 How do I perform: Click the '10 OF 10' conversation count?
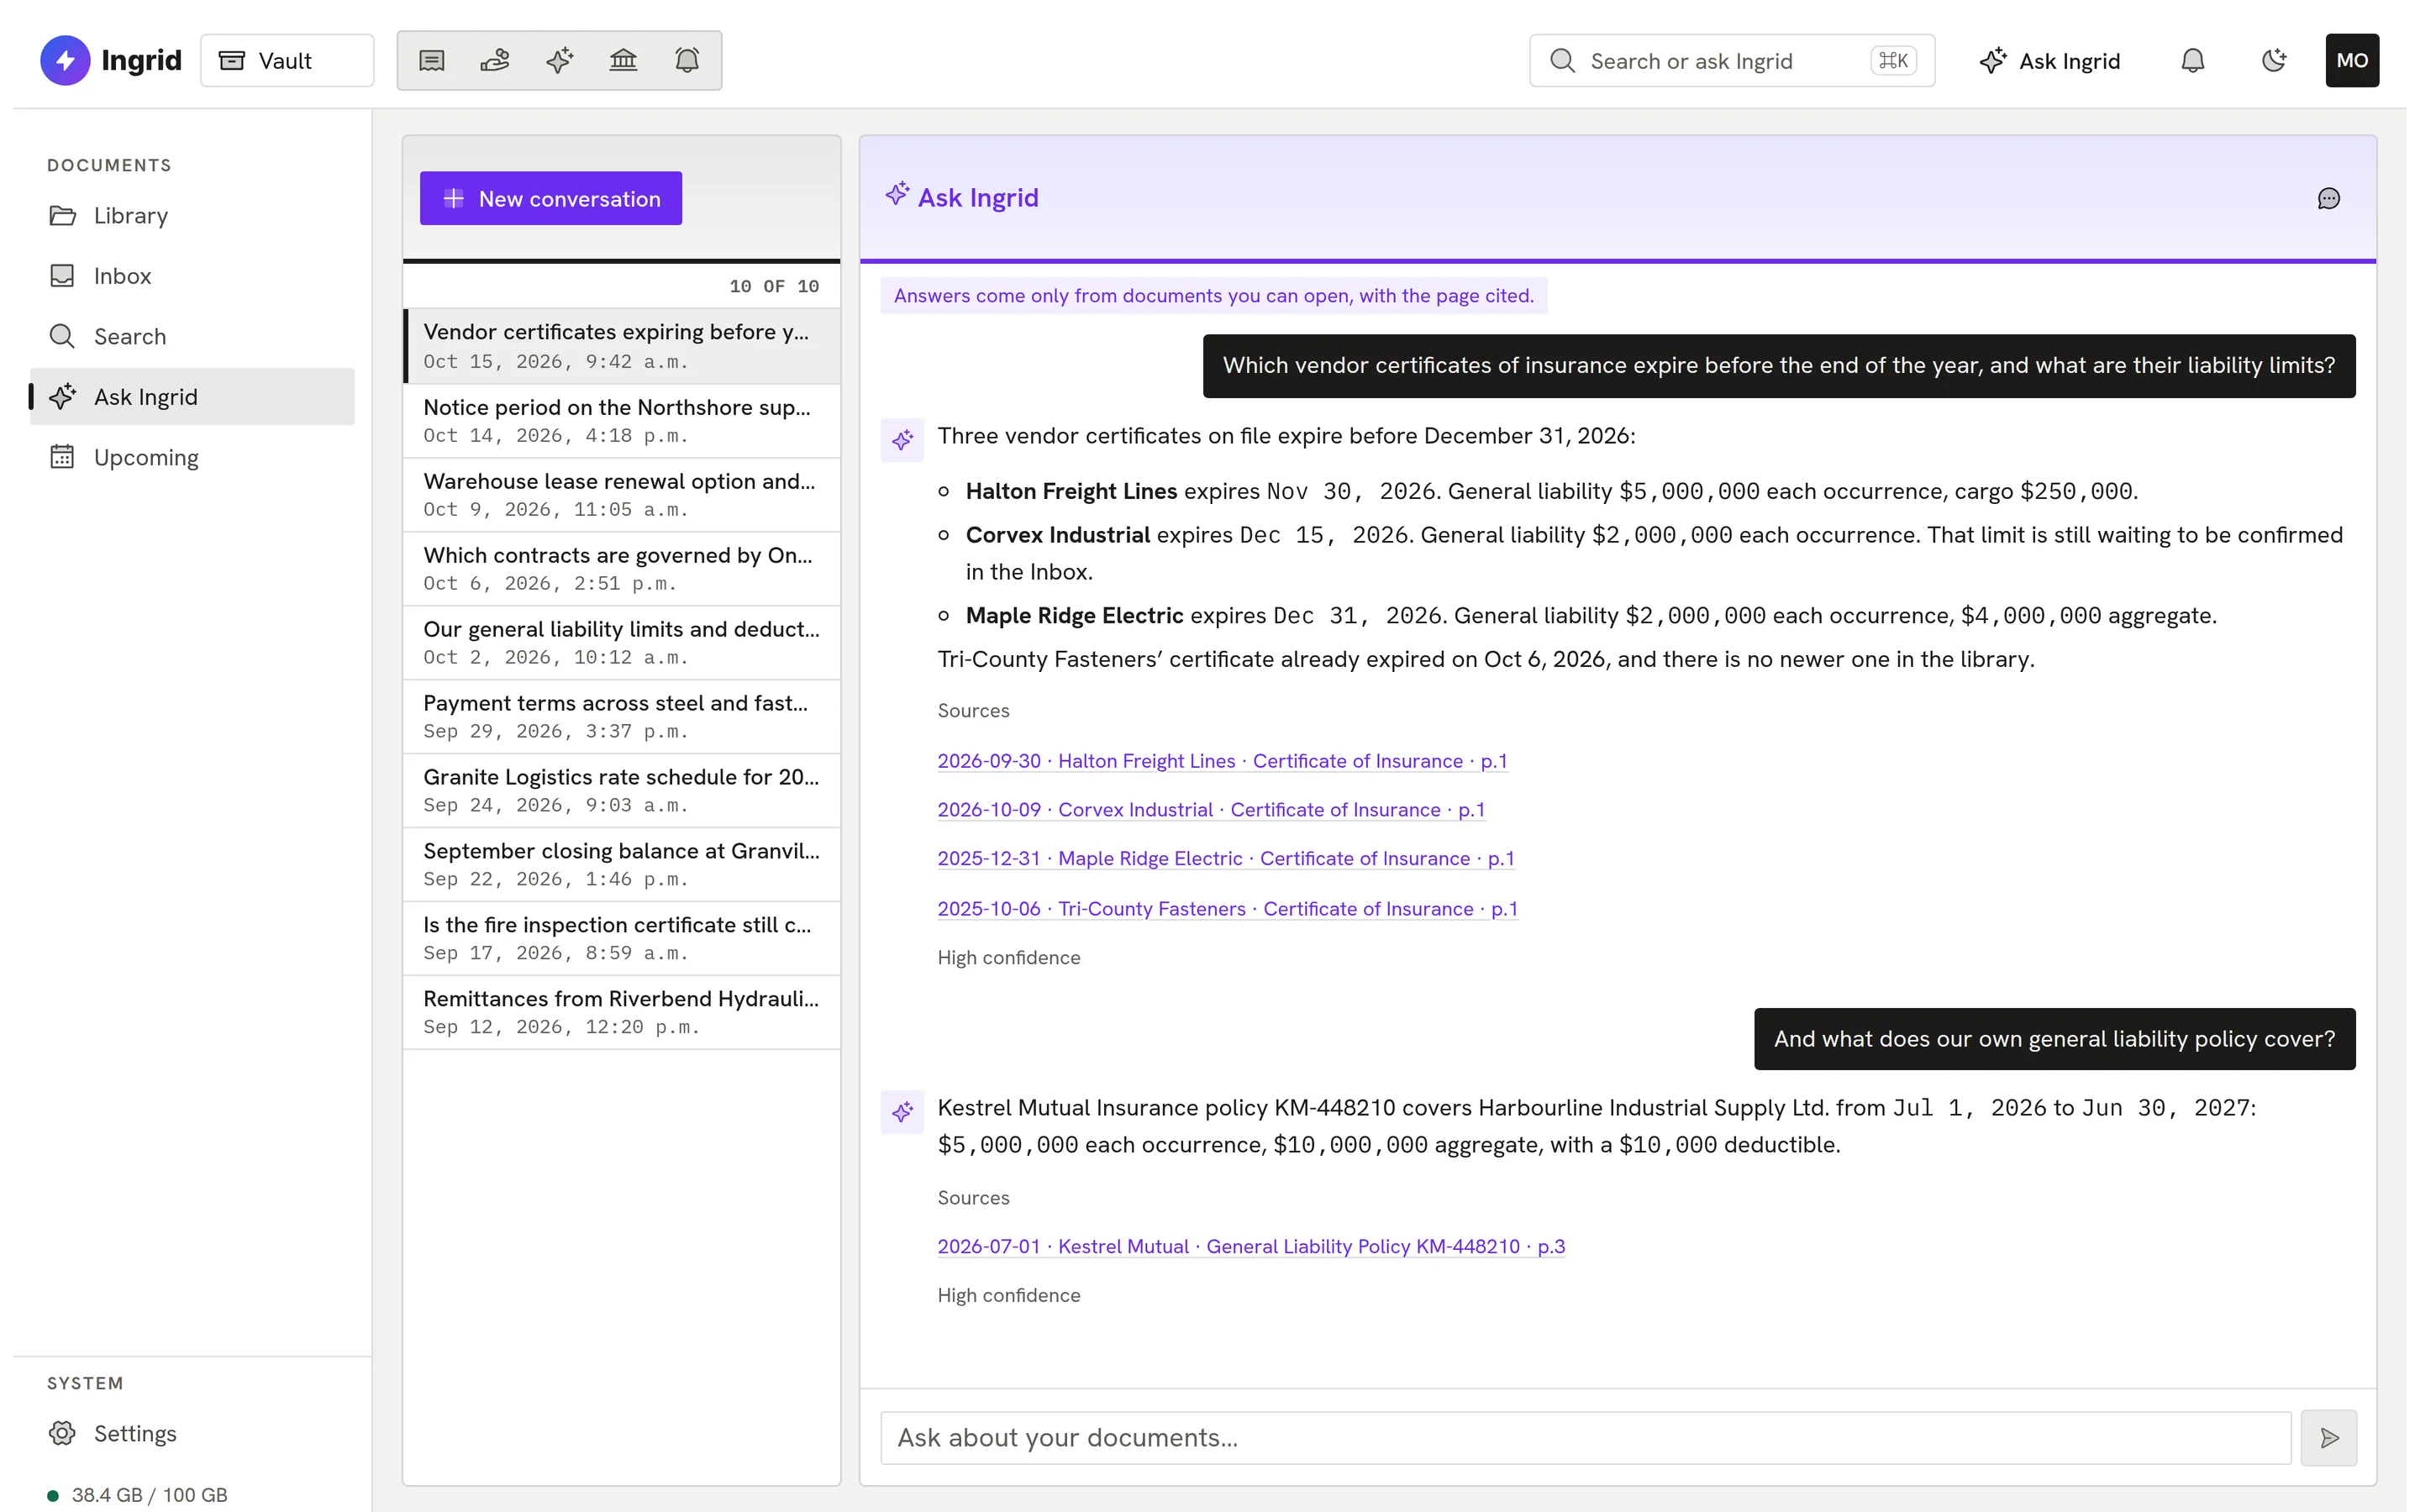774,287
